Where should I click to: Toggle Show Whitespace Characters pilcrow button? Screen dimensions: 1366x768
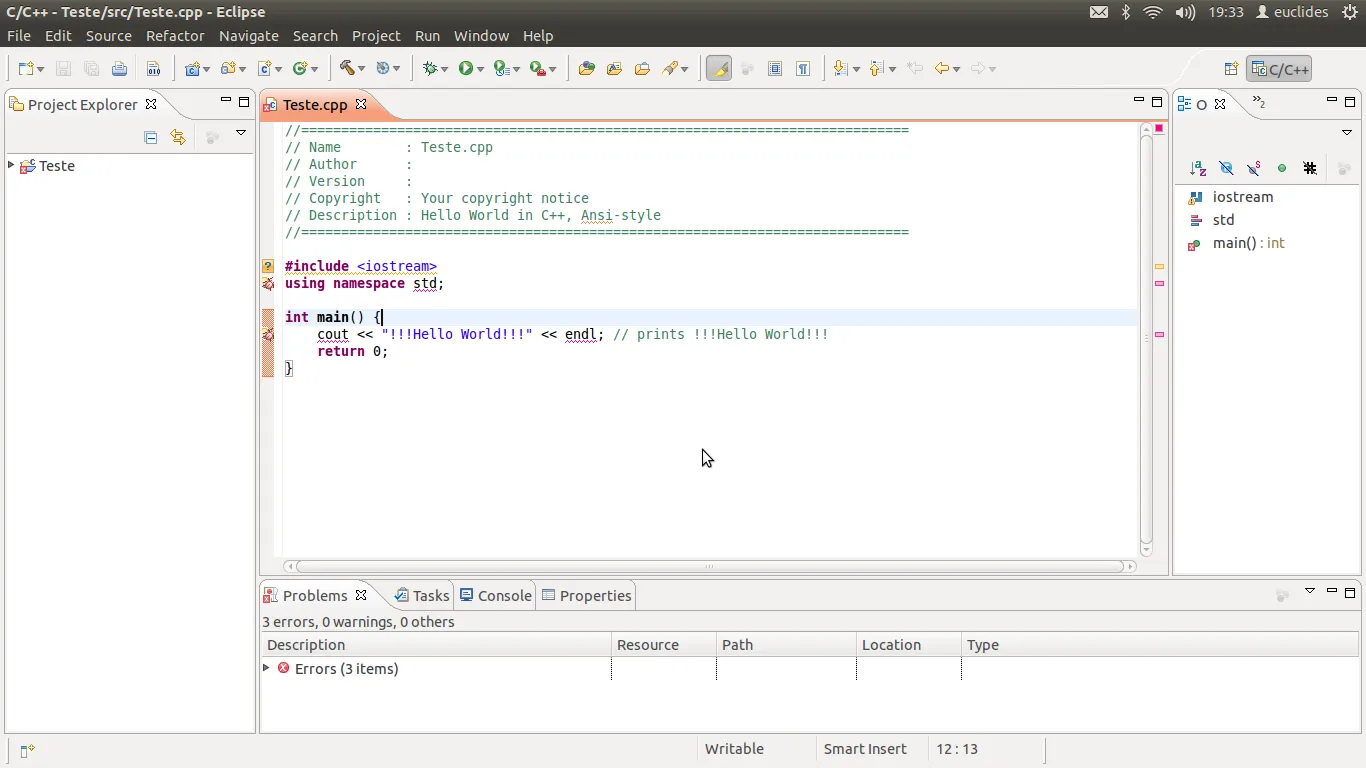[803, 68]
